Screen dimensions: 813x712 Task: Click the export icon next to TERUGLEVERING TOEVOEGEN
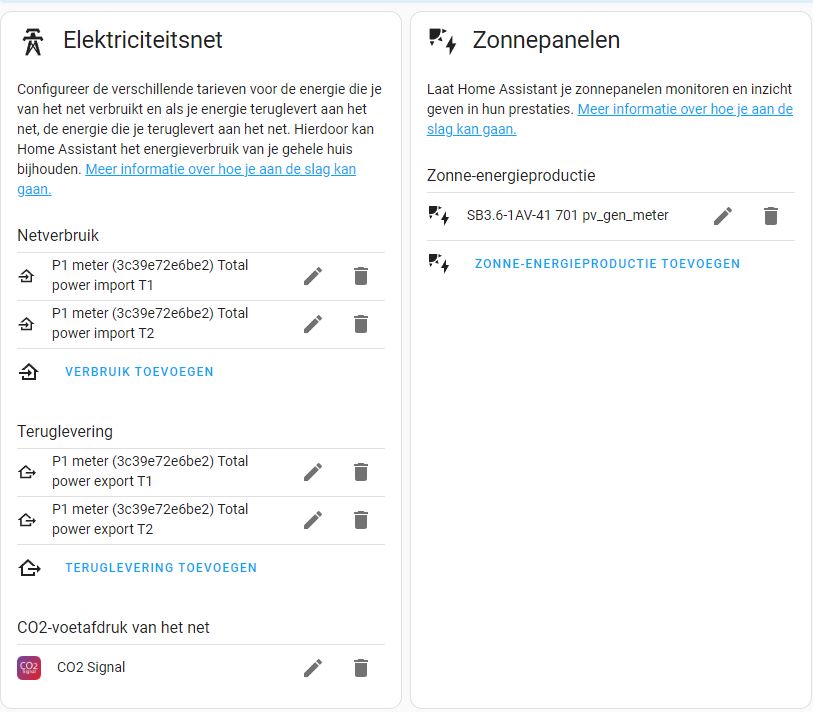(x=29, y=567)
